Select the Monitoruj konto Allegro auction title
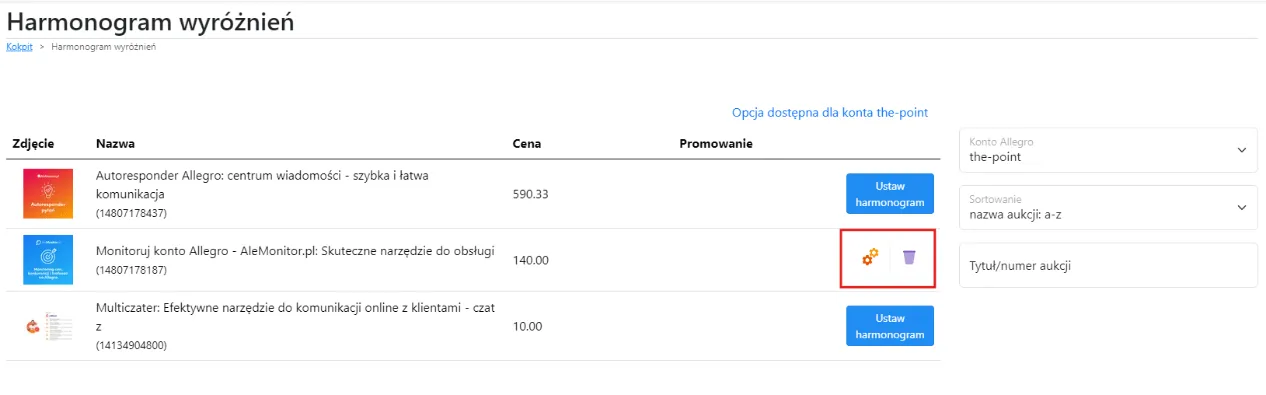The image size is (1266, 395). [295, 251]
